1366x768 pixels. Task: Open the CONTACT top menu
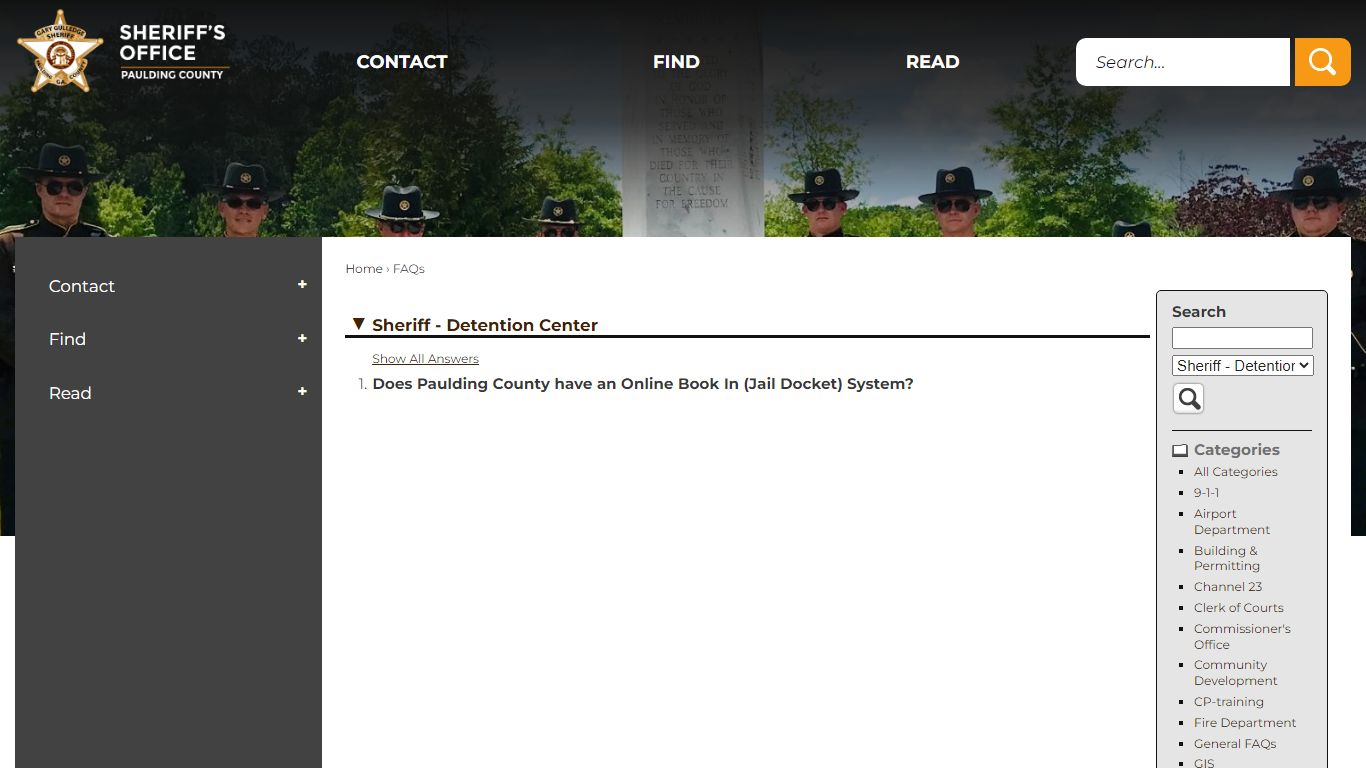[402, 62]
